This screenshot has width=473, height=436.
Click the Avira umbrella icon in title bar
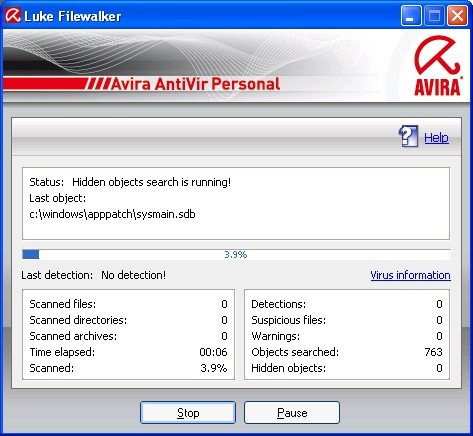click(x=13, y=15)
